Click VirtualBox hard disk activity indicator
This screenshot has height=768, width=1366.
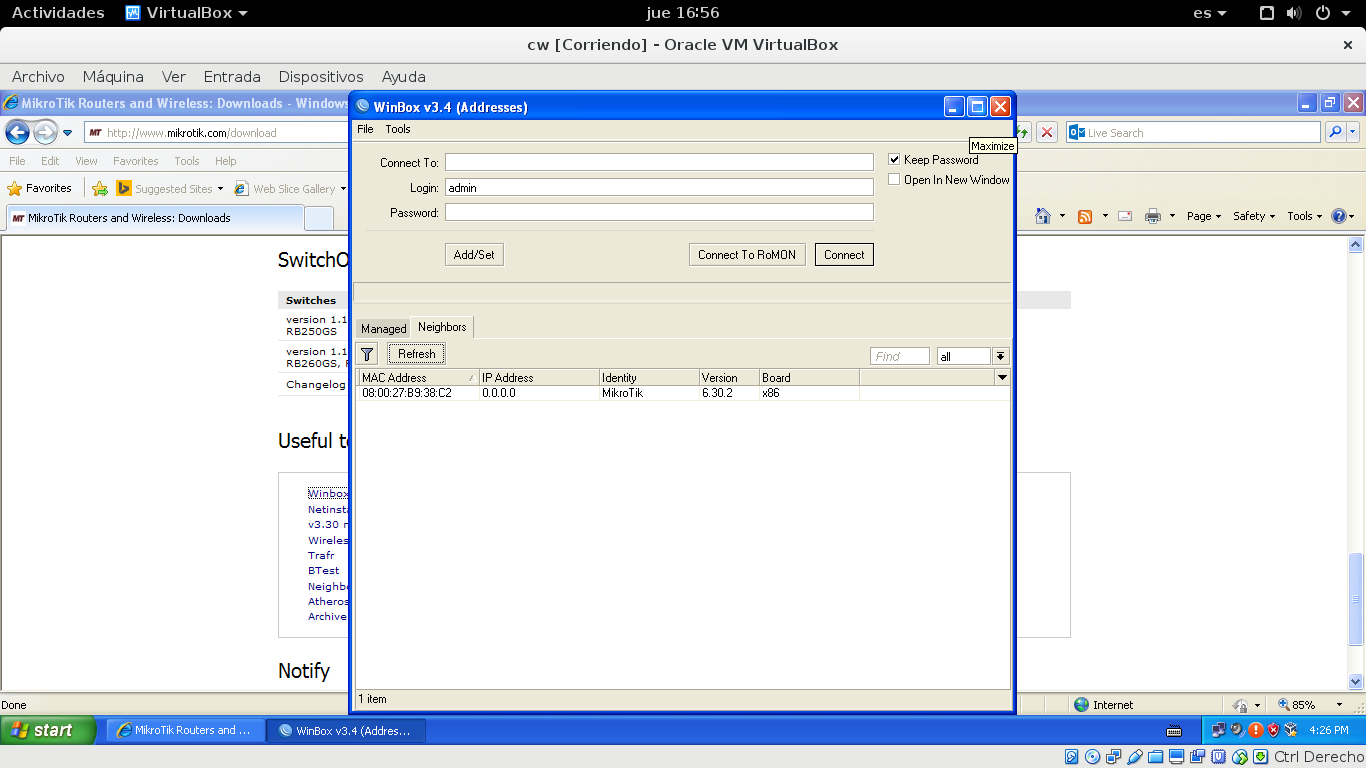(1072, 757)
